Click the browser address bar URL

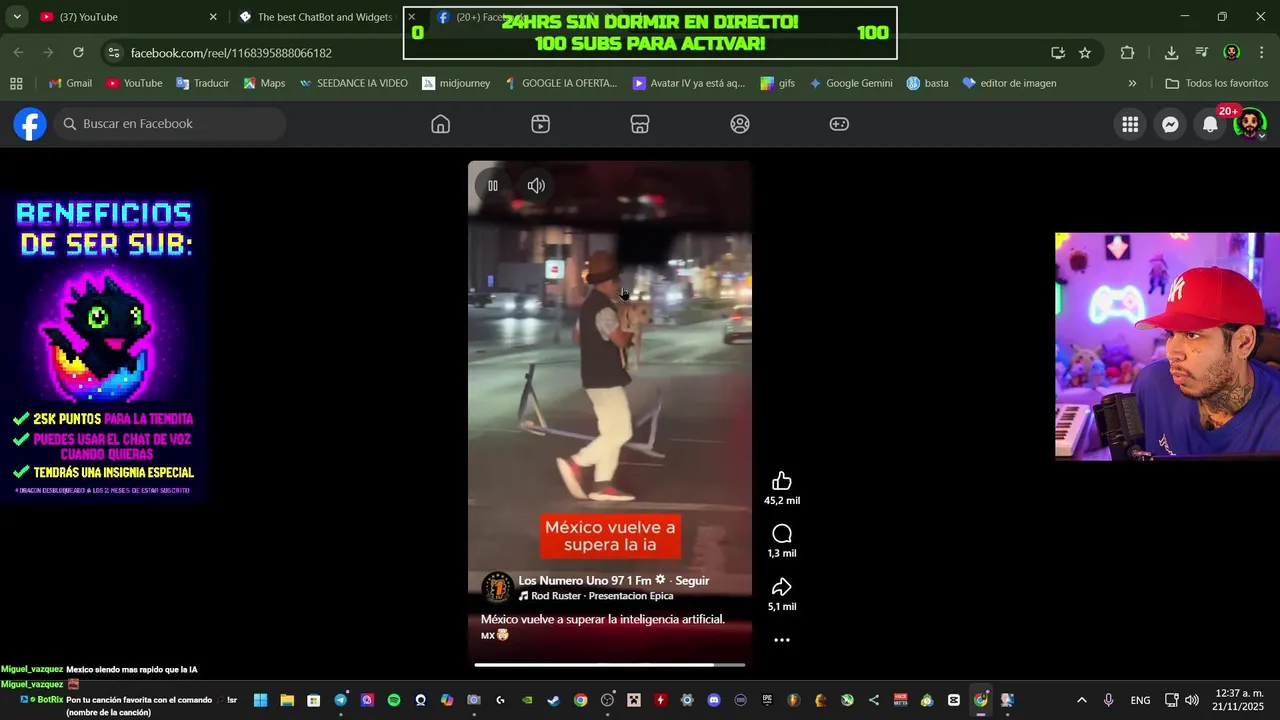(231, 53)
